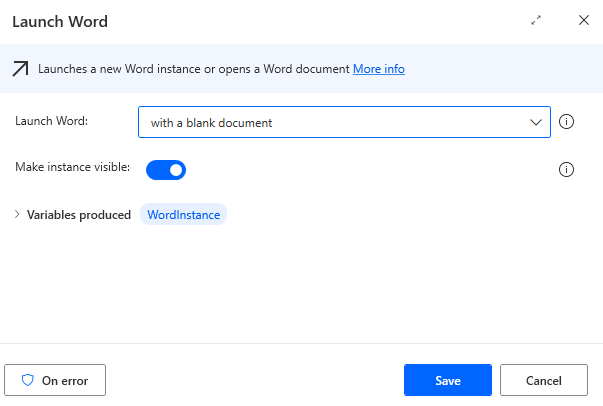The width and height of the screenshot is (603, 406).
Task: Click the 'Make instance visible:' label text
Action: click(73, 167)
